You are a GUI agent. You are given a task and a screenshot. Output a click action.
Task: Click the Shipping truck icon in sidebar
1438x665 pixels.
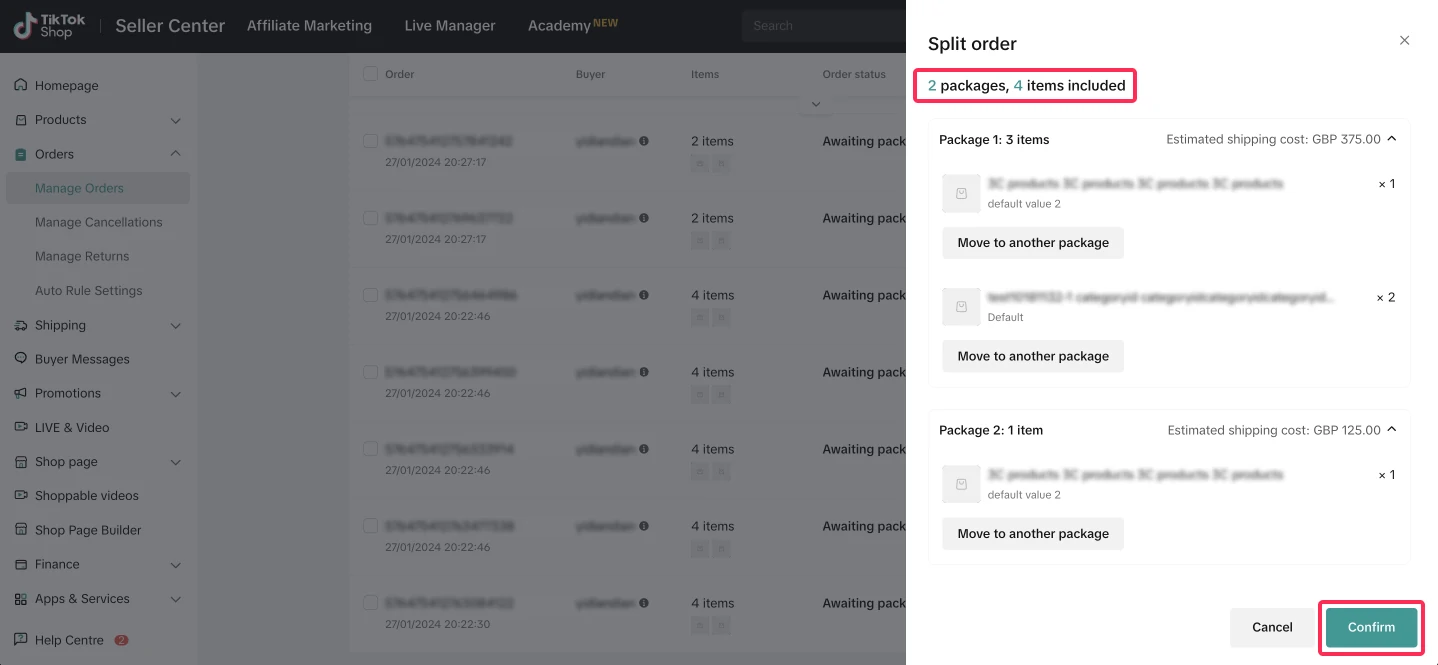coord(21,325)
